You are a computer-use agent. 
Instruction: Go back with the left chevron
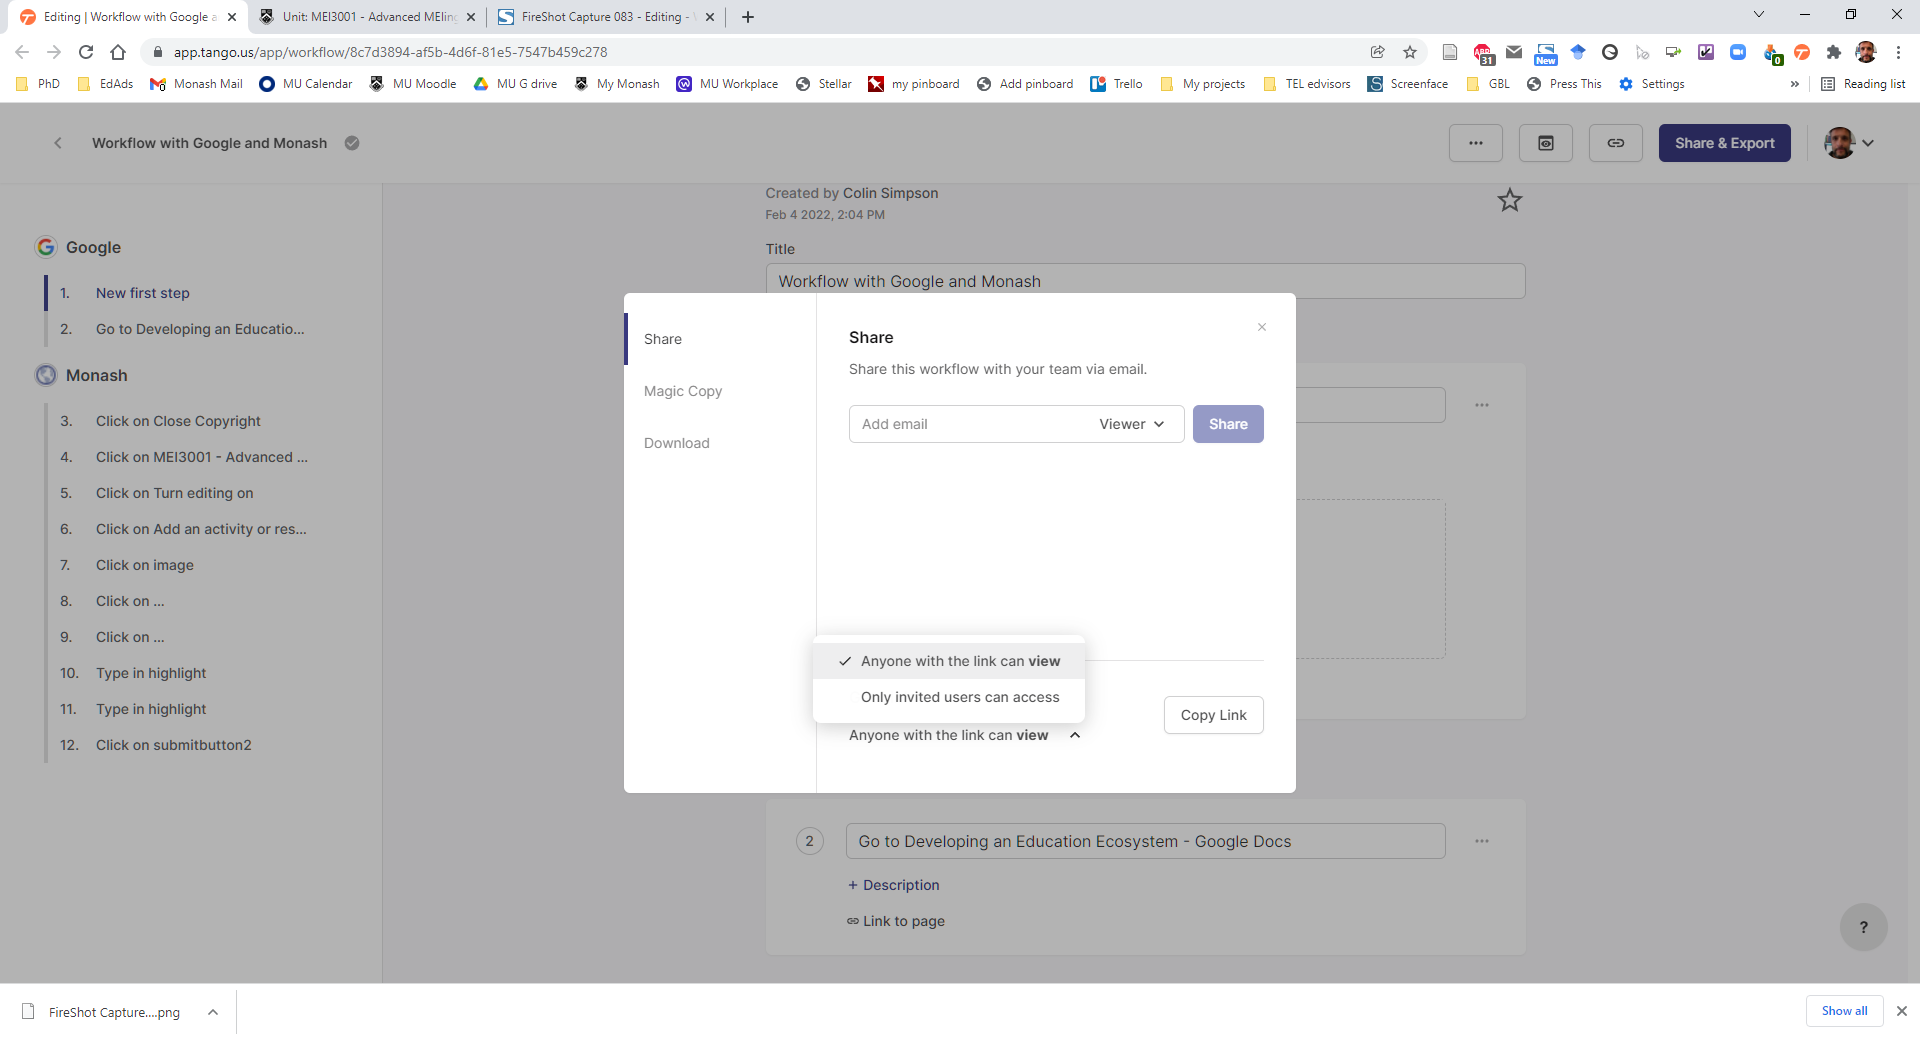(58, 143)
